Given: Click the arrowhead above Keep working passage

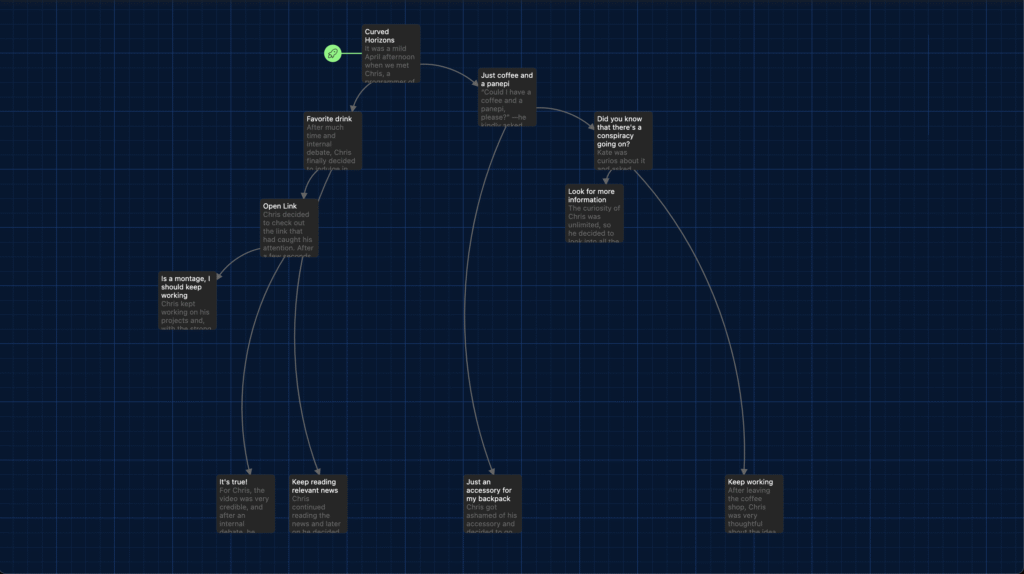Looking at the screenshot, I should pyautogui.click(x=743, y=469).
